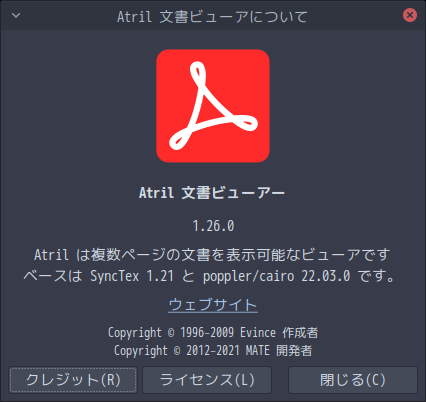
Task: Click the SyncTex 1.21 text
Action: (132, 276)
